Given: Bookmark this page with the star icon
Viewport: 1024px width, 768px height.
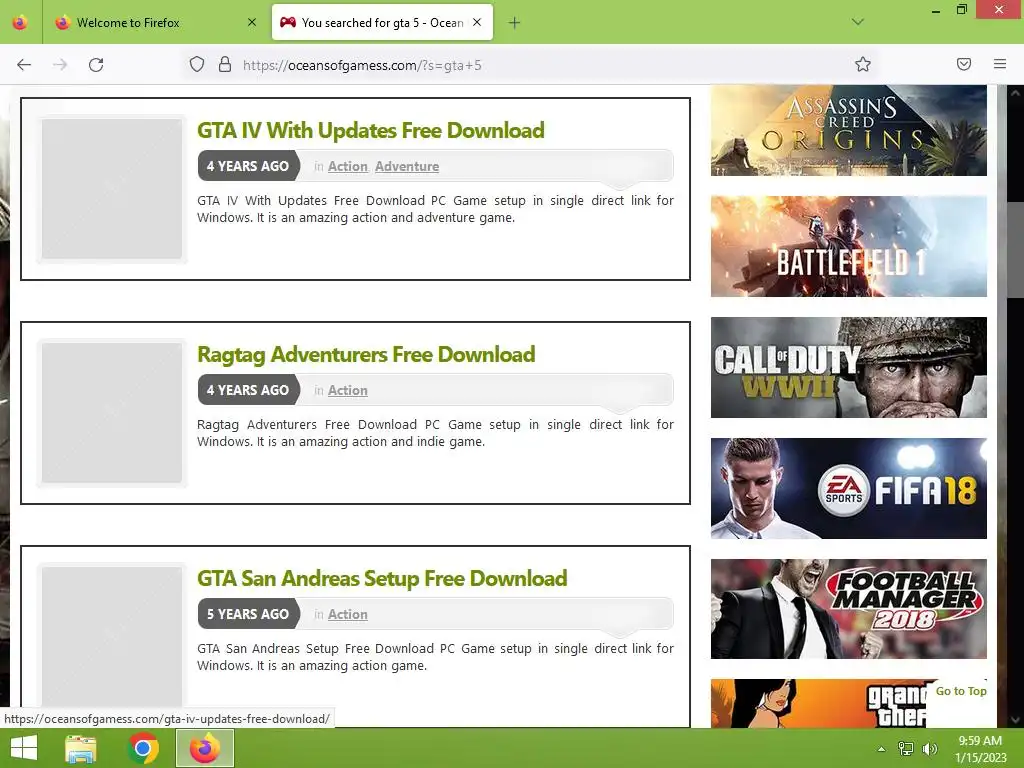Looking at the screenshot, I should tap(863, 65).
